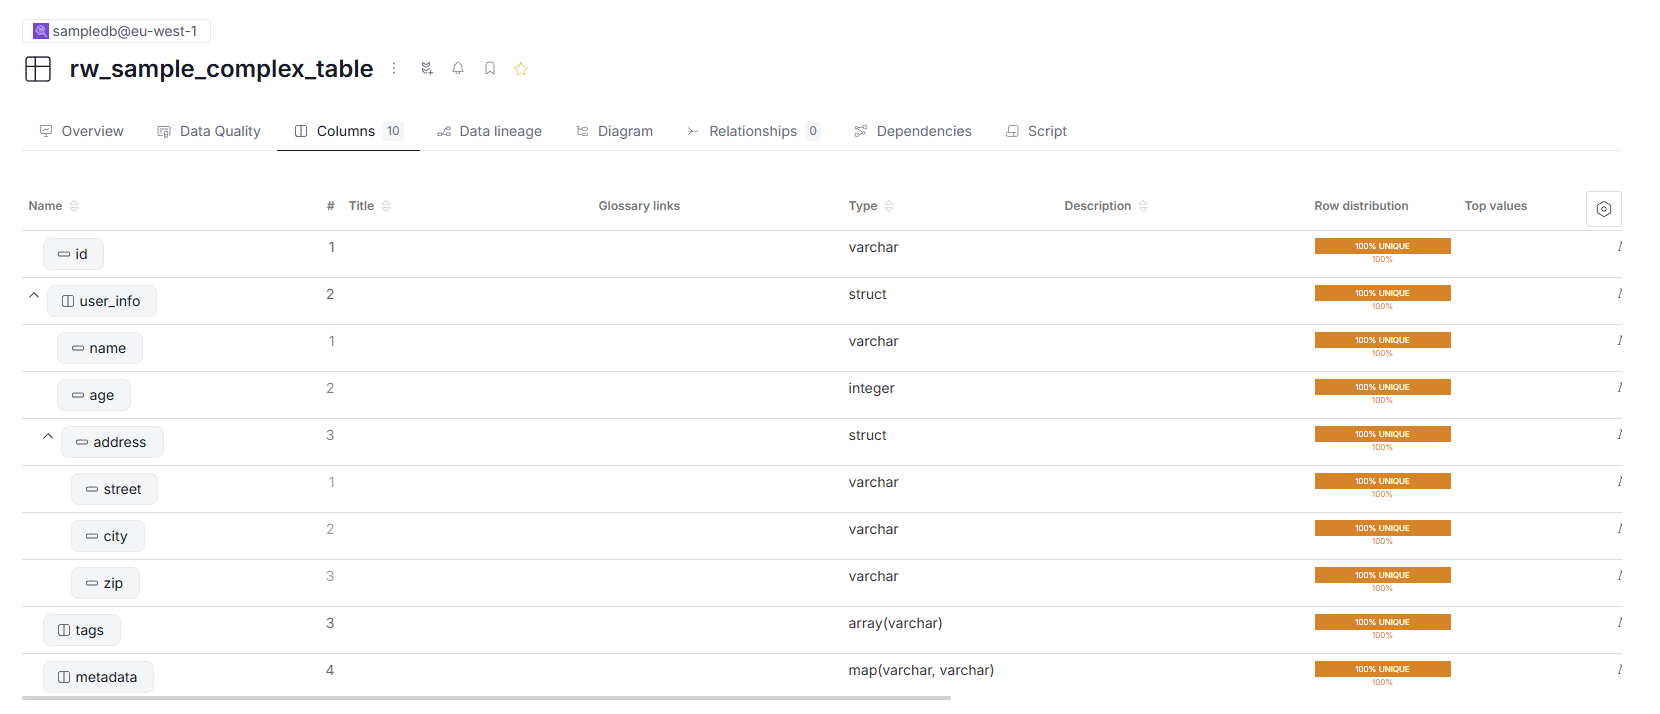The width and height of the screenshot is (1660, 714).
Task: Sort by Title column sort arrows
Action: pyautogui.click(x=386, y=206)
